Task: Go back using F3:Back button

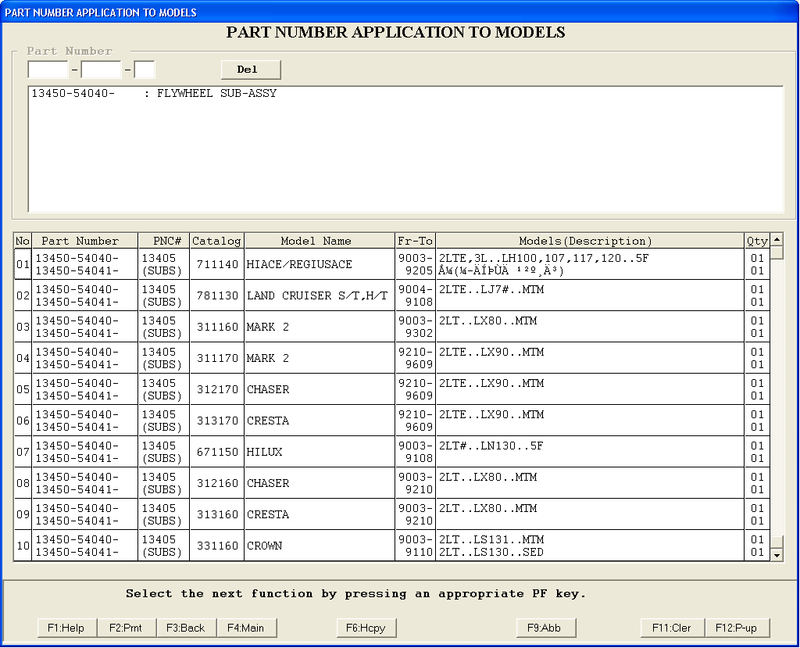Action: coord(186,628)
